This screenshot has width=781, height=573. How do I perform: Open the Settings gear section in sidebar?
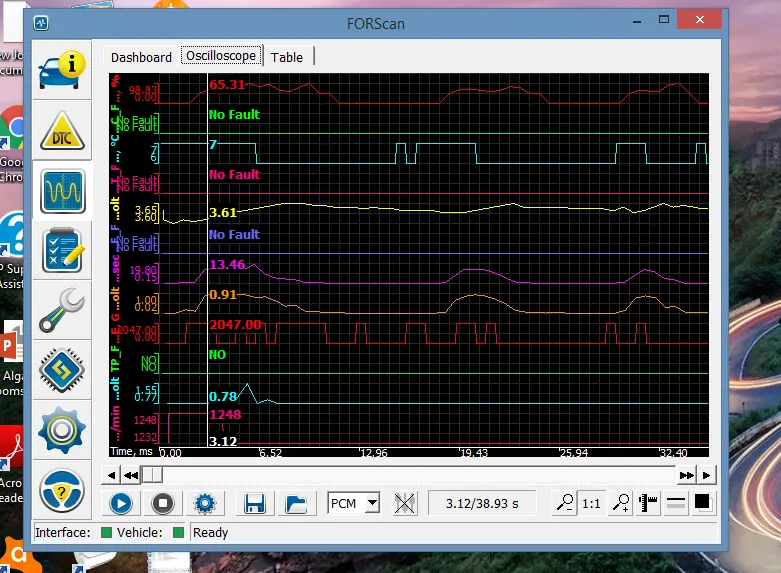(62, 430)
